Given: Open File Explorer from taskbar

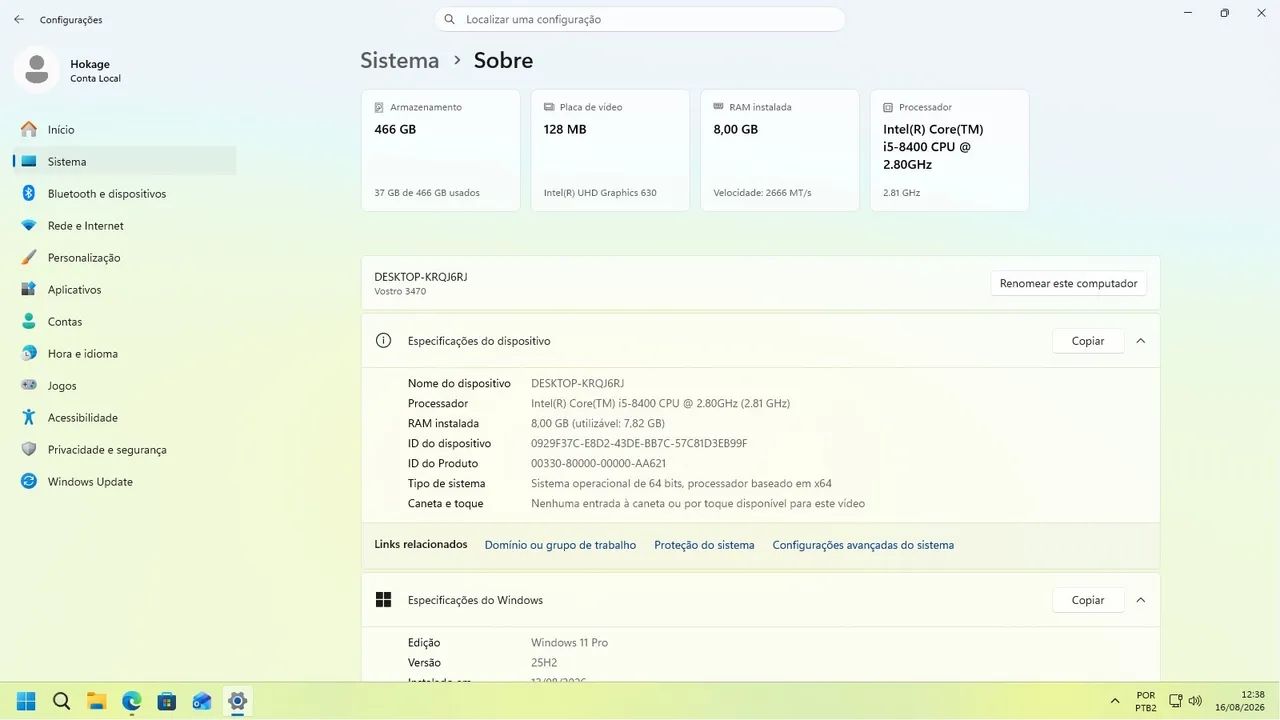Looking at the screenshot, I should point(96,701).
